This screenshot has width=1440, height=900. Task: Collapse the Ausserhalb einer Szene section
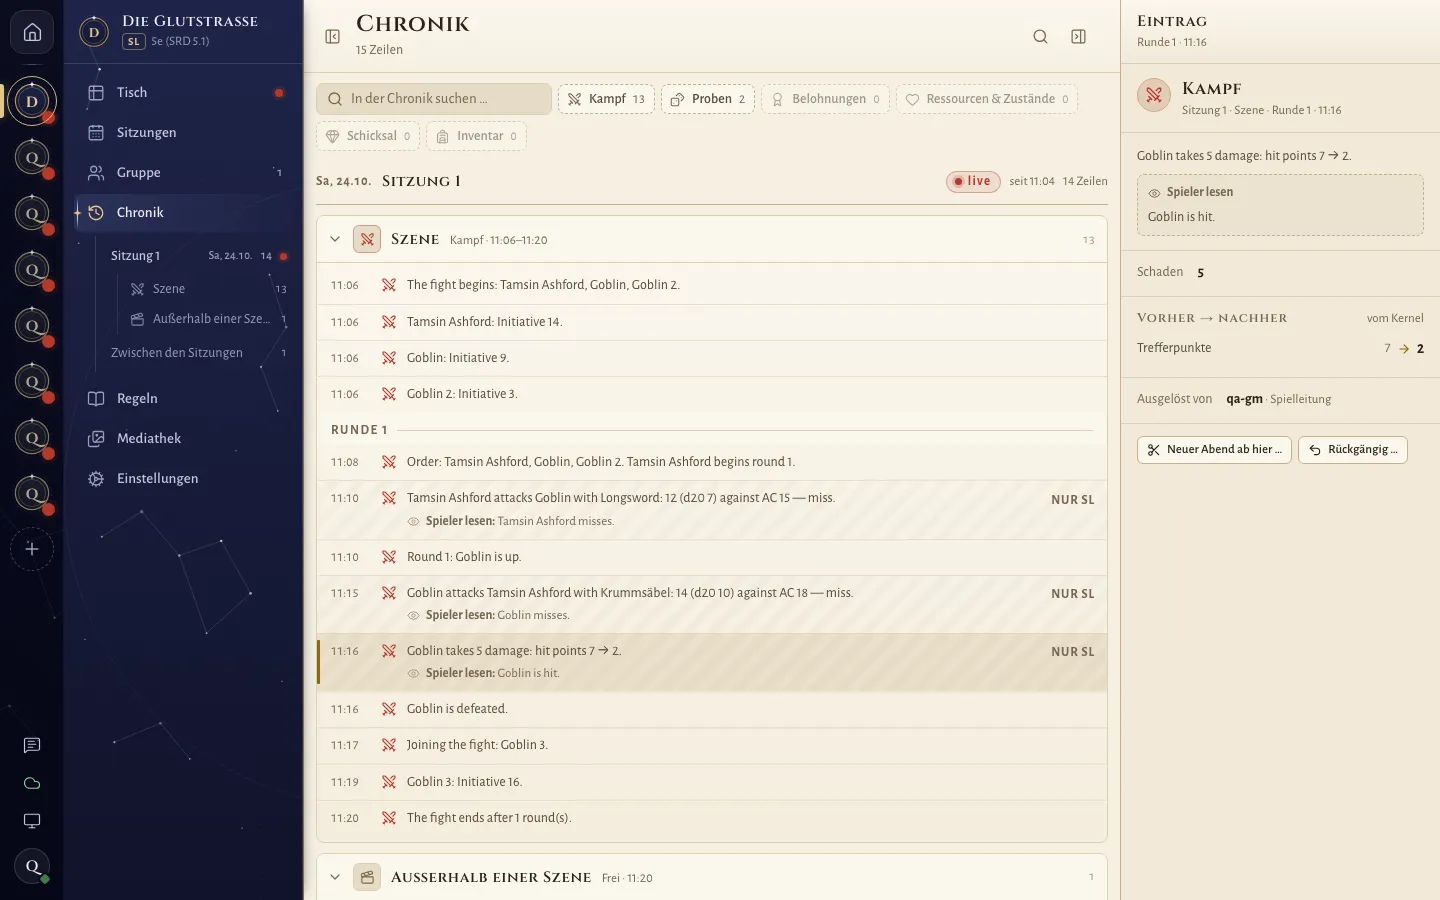tap(335, 877)
